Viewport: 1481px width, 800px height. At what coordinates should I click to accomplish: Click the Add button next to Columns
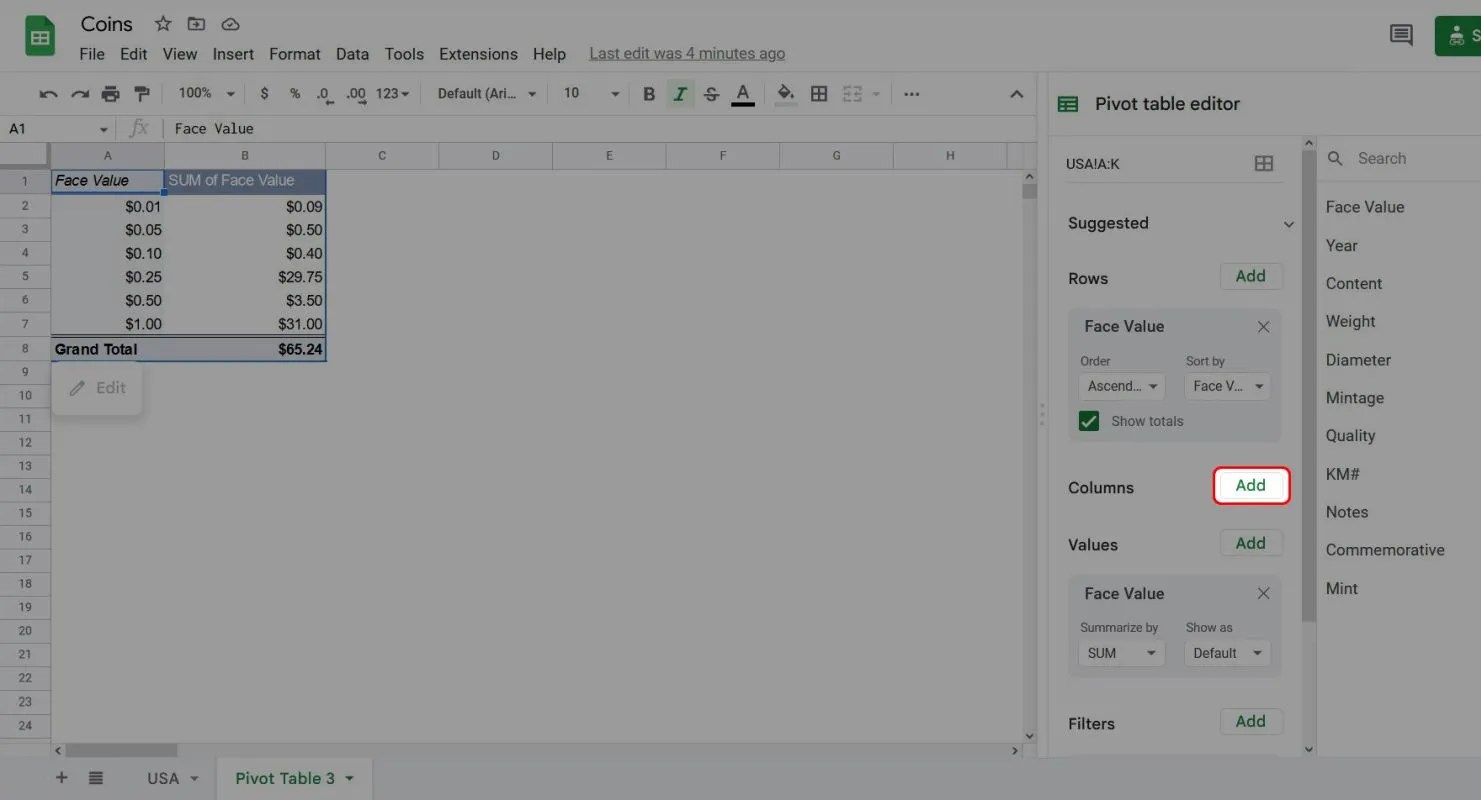[1251, 486]
